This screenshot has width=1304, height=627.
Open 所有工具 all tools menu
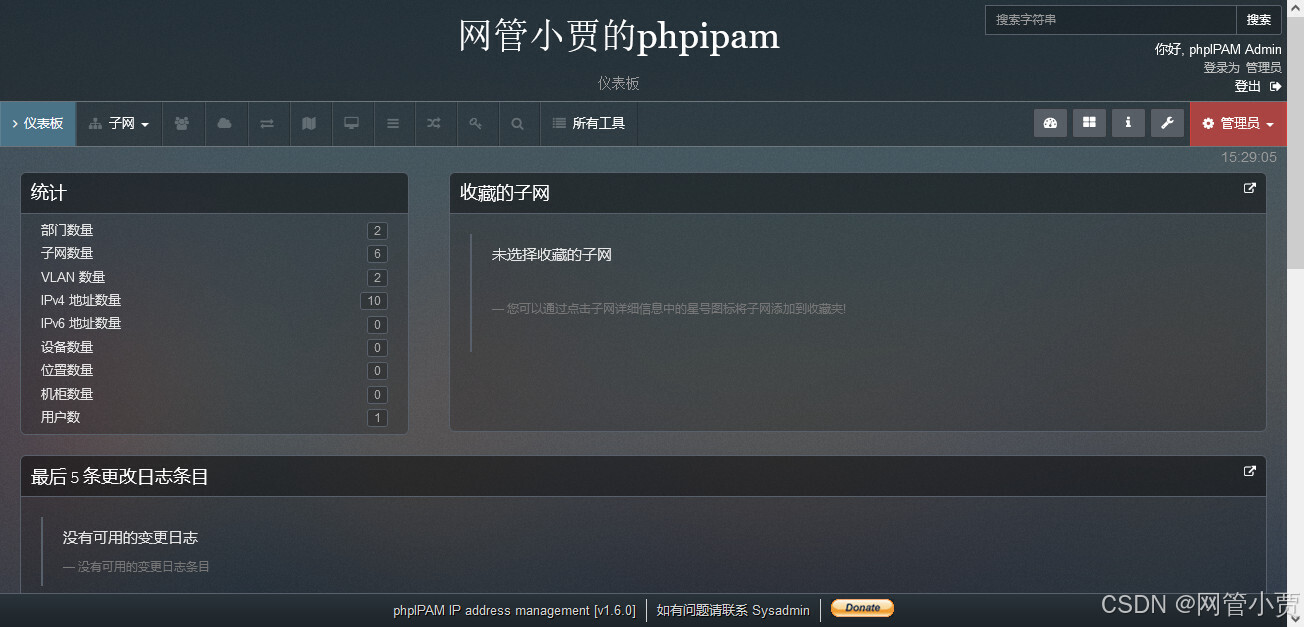(589, 124)
